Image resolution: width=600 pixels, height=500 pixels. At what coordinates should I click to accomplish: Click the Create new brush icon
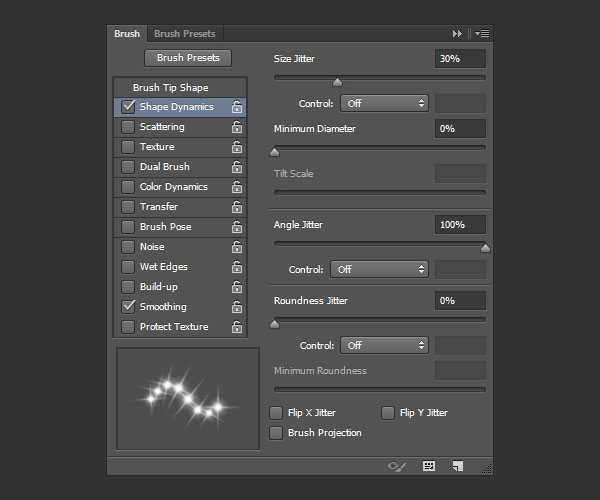tap(458, 466)
